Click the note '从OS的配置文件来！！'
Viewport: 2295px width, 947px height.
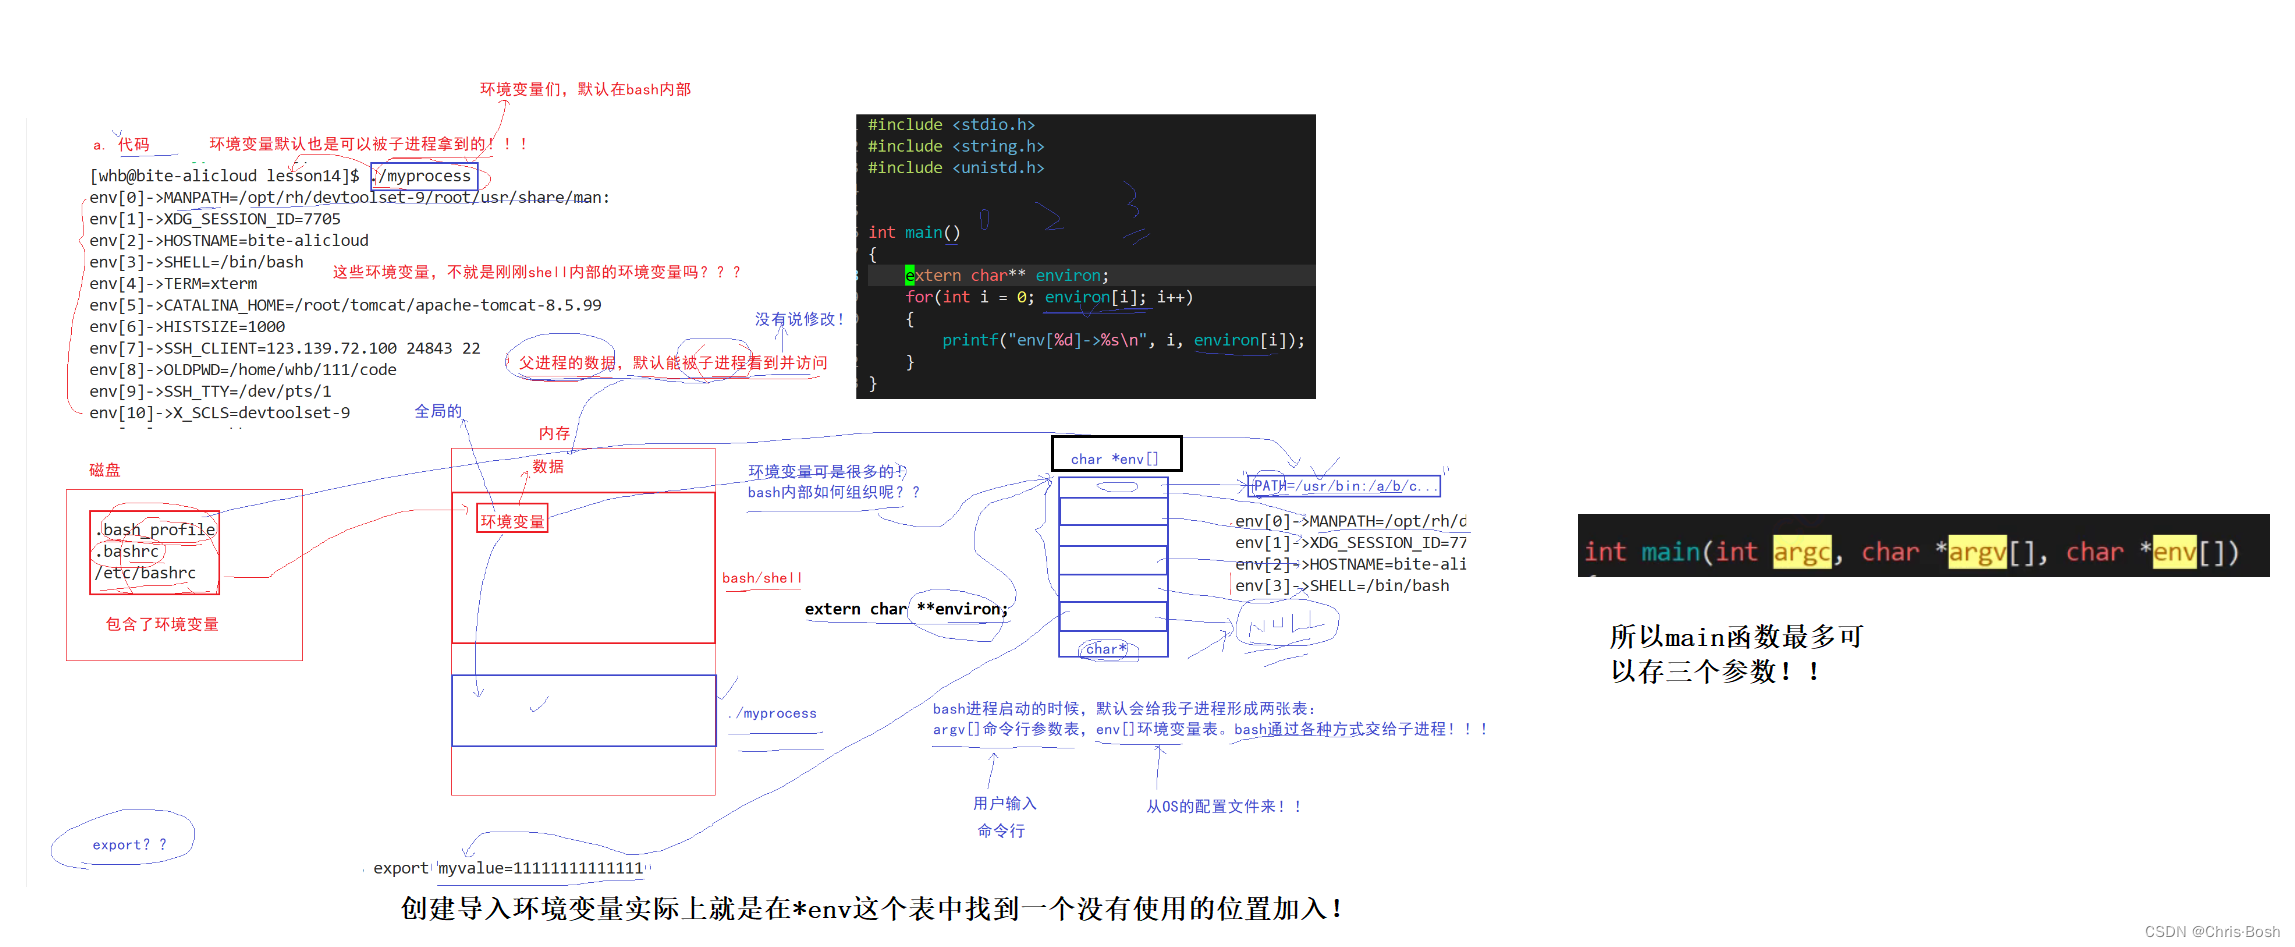(x=1224, y=807)
